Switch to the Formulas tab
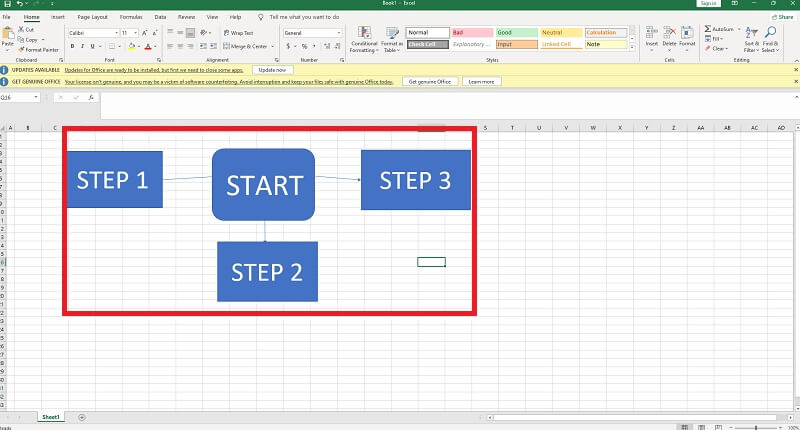The width and height of the screenshot is (800, 430). (131, 17)
